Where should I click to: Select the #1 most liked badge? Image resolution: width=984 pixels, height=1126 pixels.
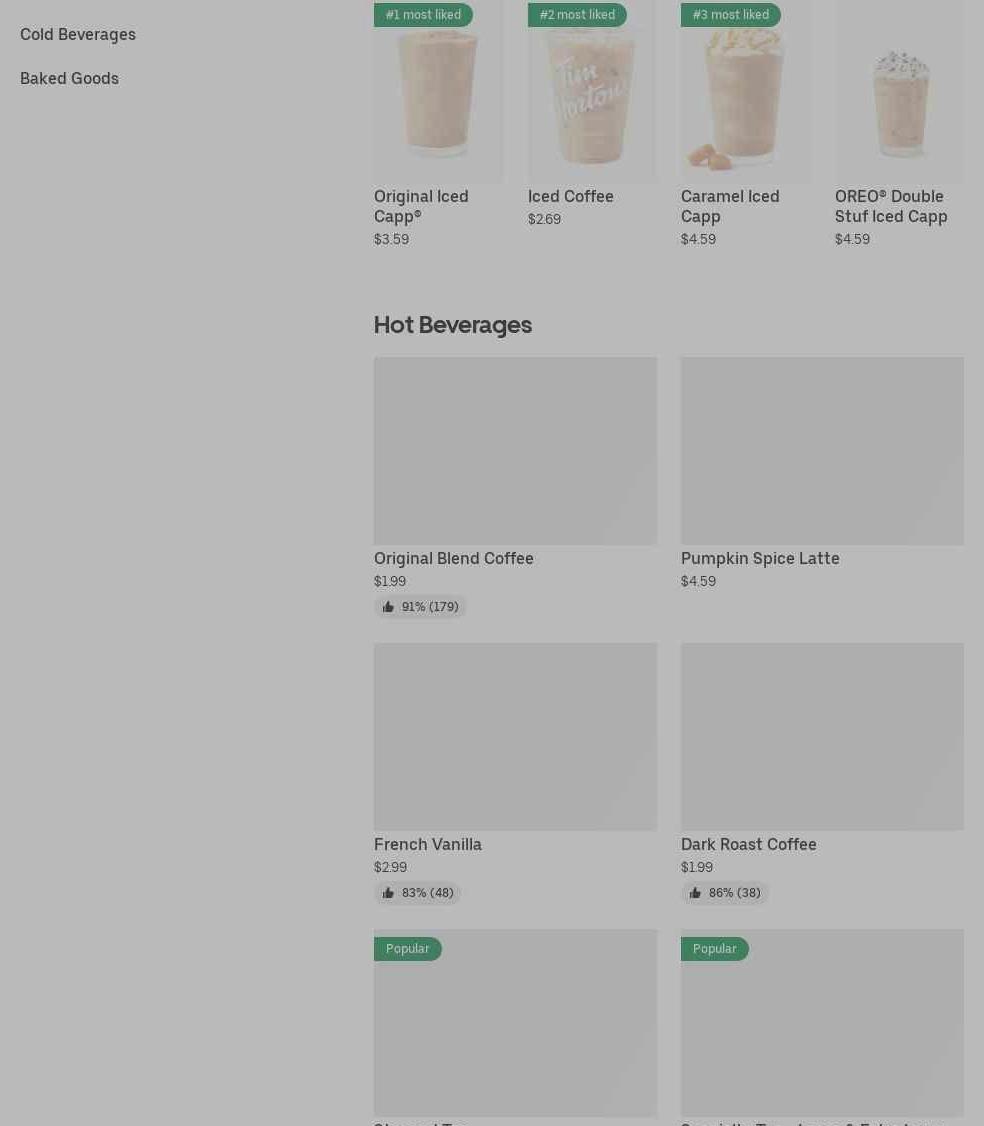pos(423,14)
